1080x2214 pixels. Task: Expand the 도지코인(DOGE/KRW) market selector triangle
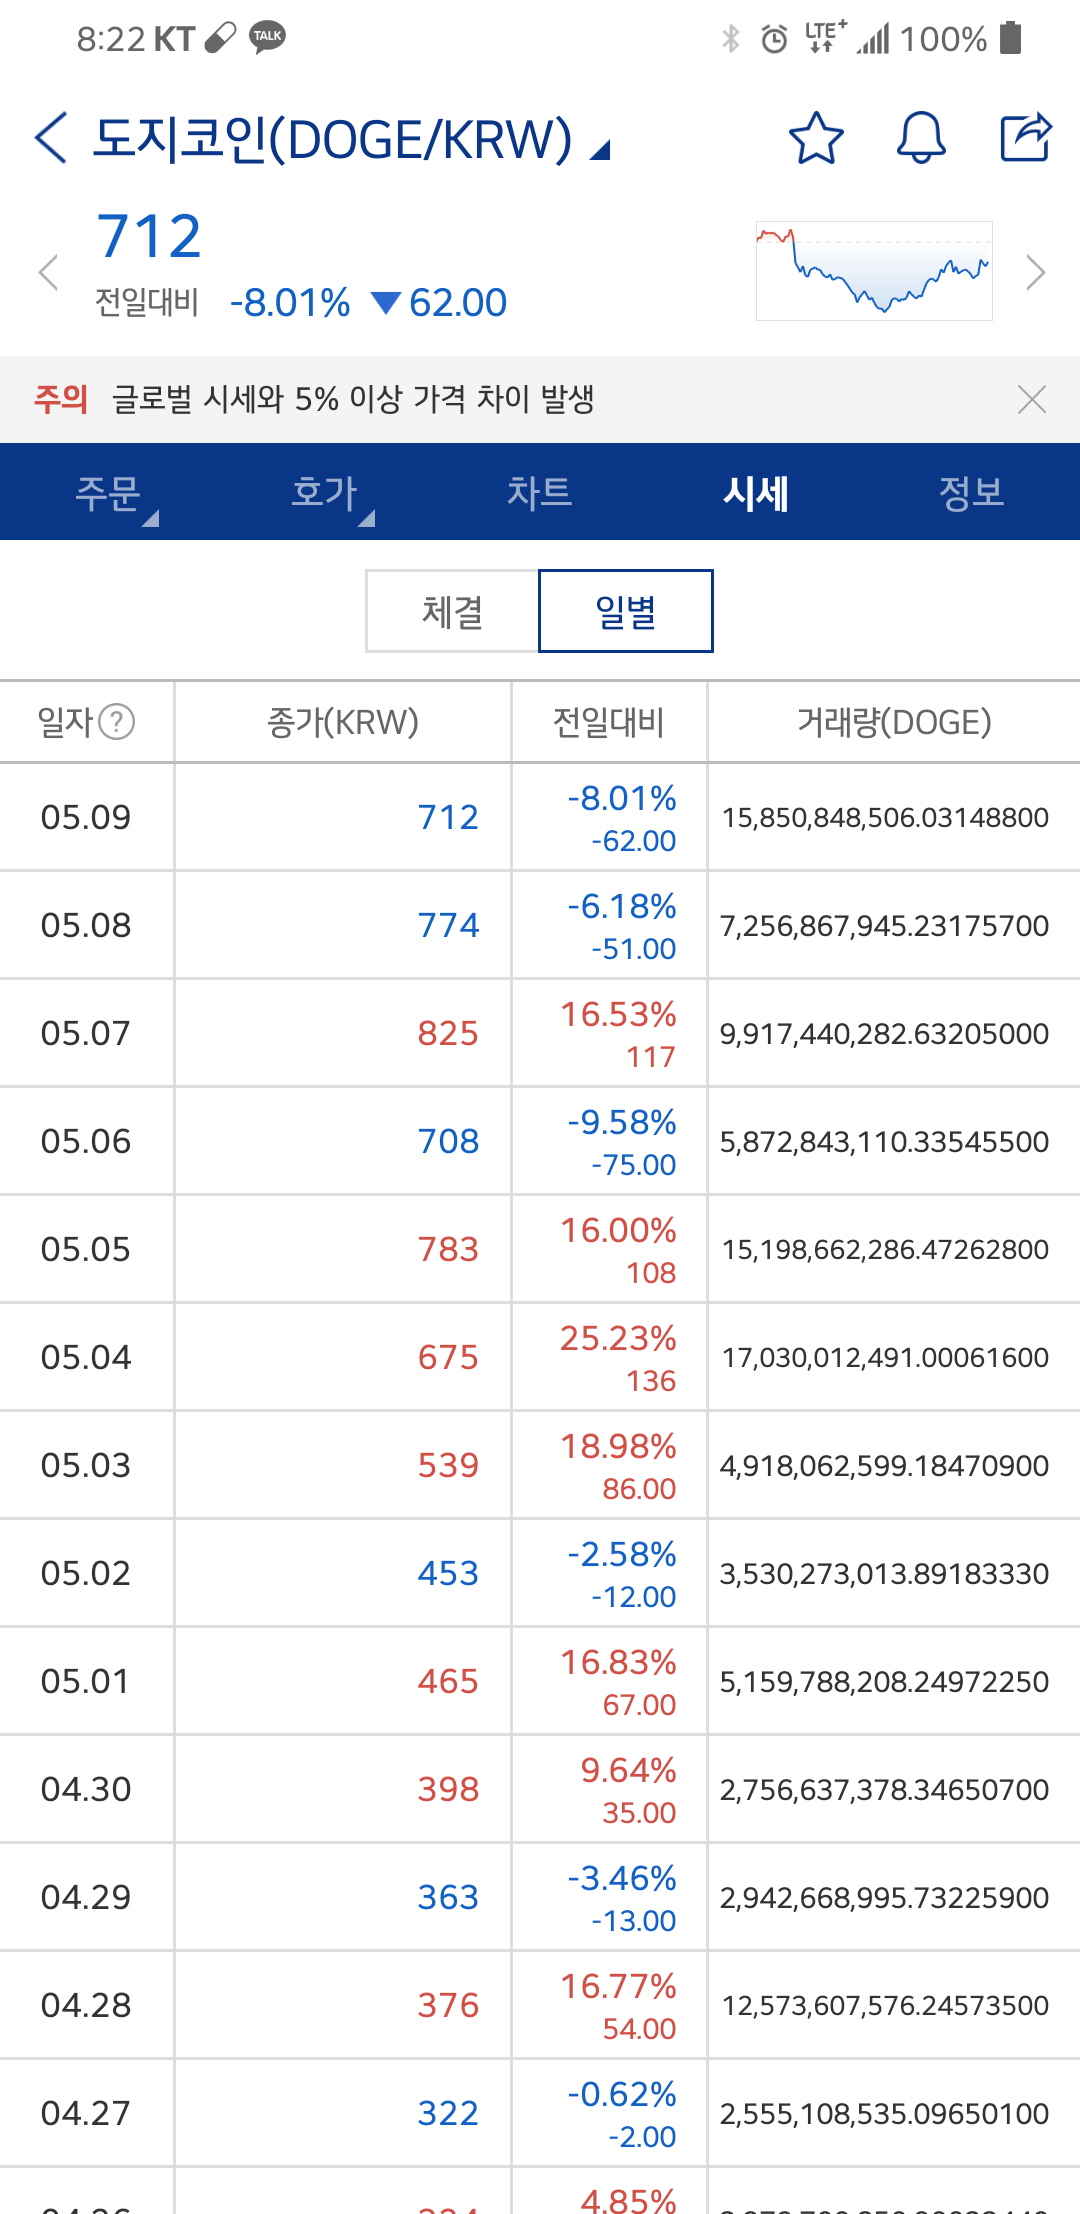[x=600, y=151]
